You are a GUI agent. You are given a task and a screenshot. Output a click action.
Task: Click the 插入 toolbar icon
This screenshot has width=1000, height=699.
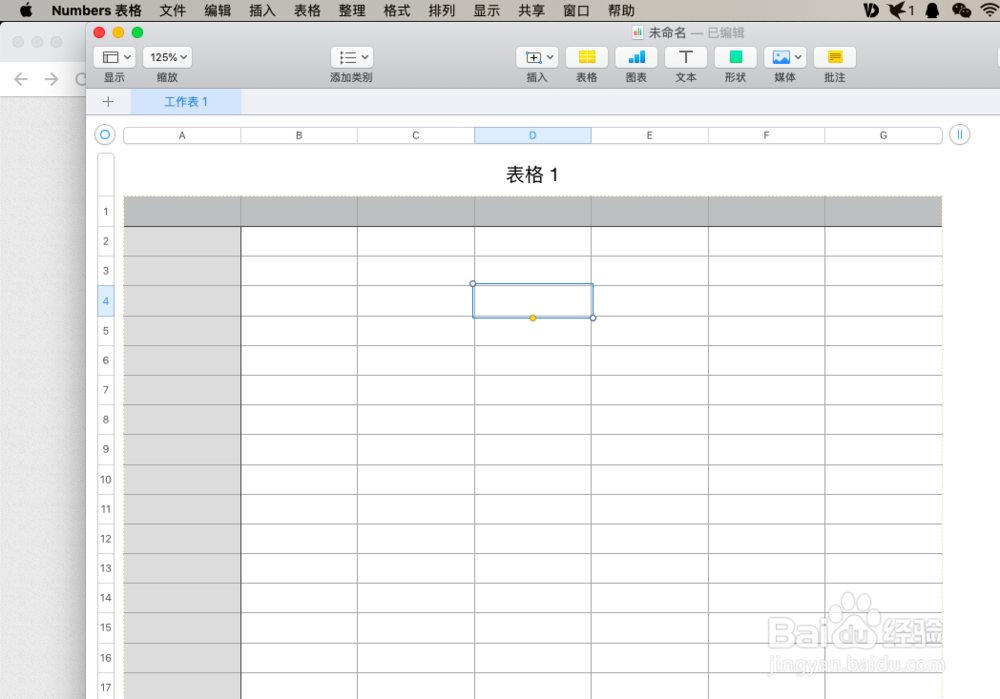click(533, 57)
